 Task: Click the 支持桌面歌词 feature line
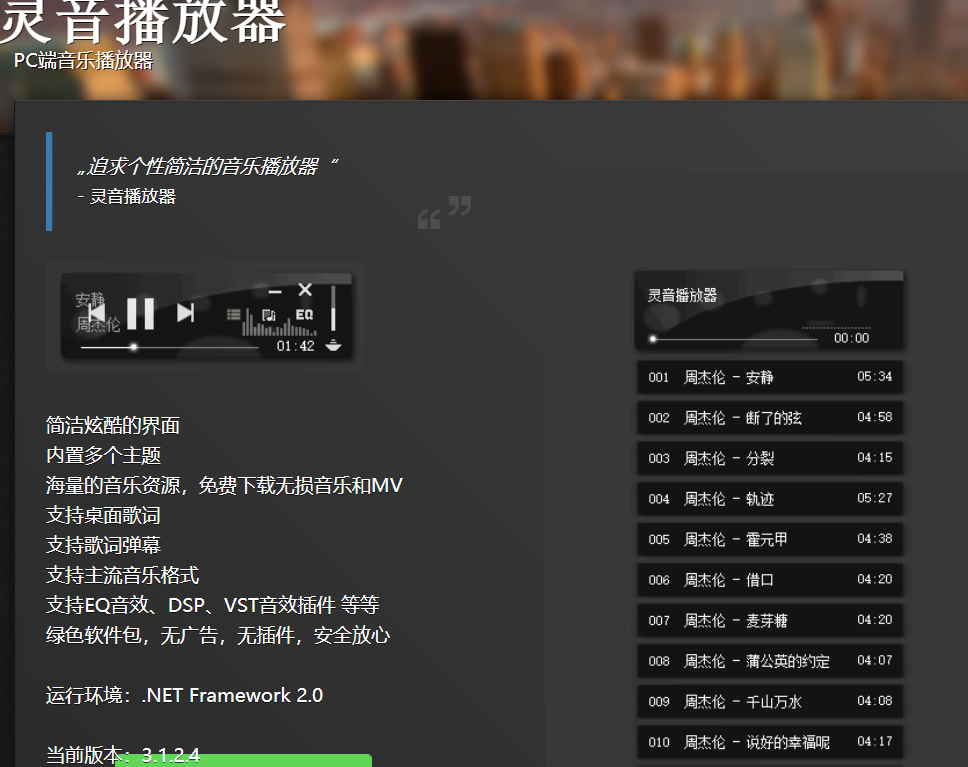103,515
